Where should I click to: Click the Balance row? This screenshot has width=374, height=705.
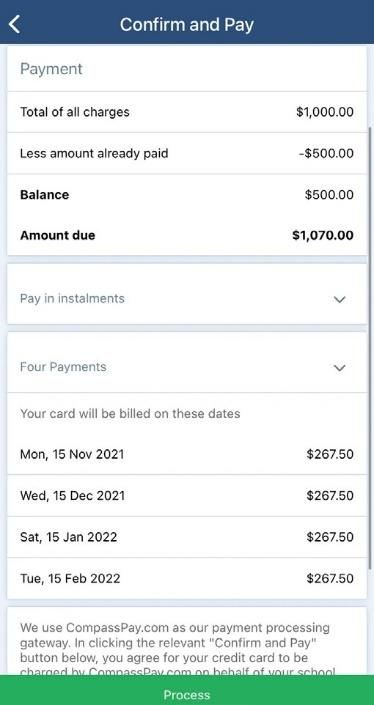pos(187,195)
